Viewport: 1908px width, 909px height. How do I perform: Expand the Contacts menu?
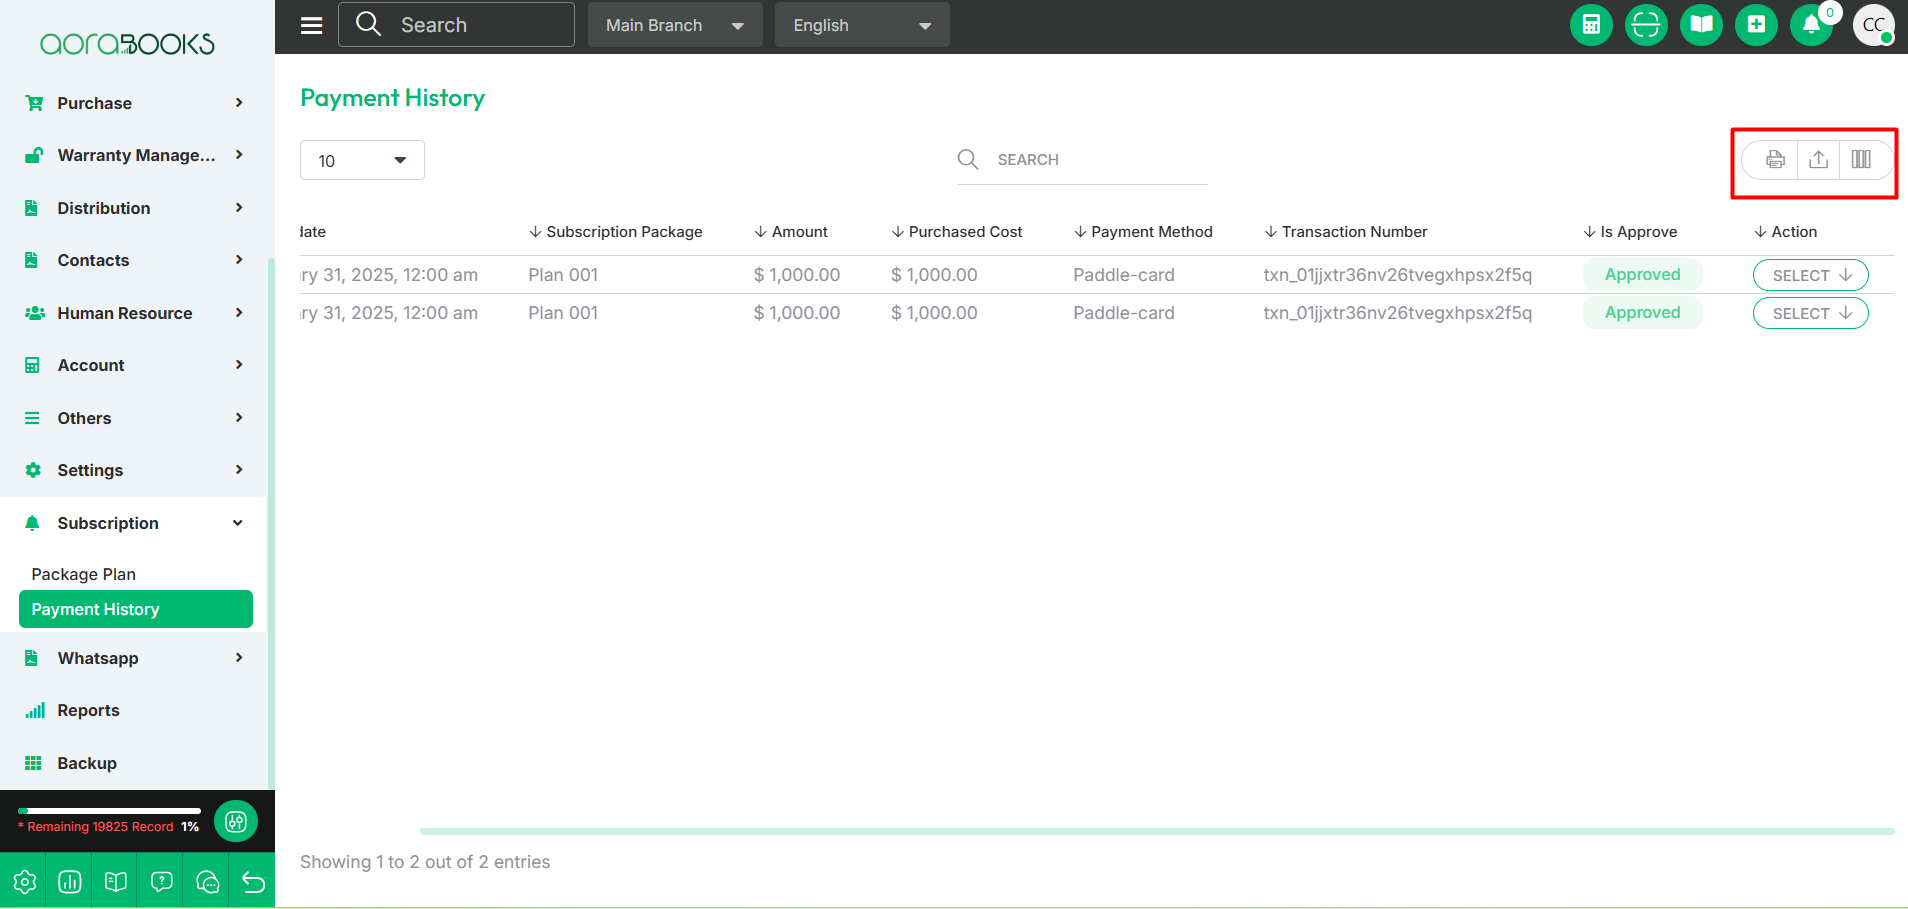134,260
